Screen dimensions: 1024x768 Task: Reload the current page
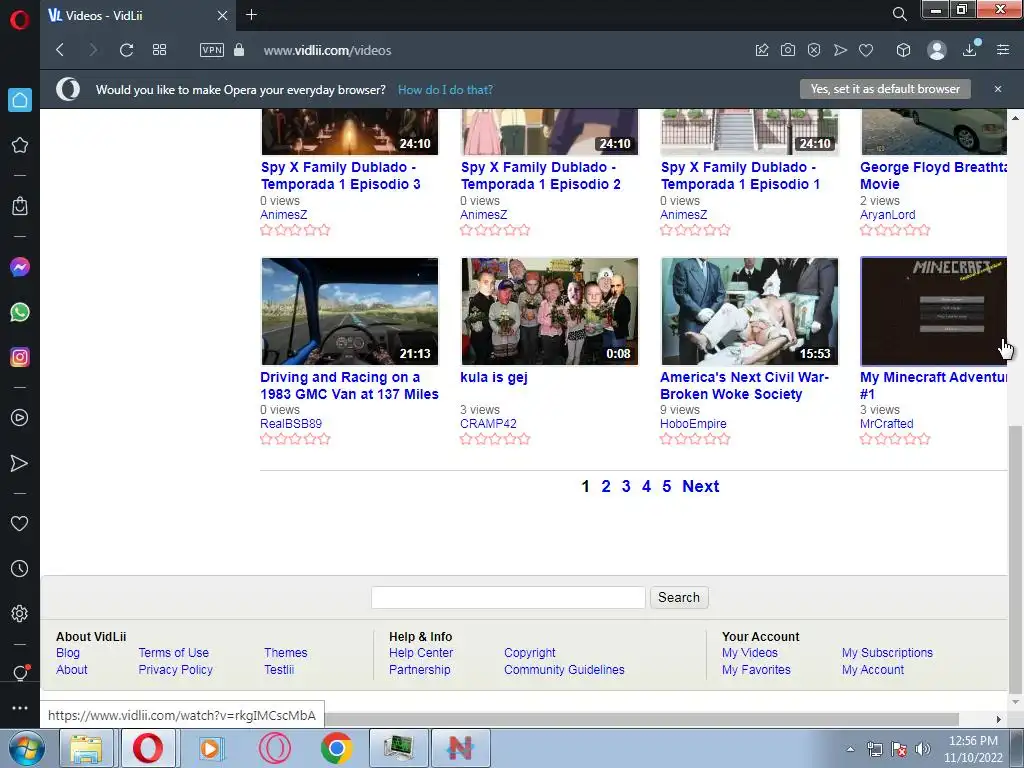(126, 50)
